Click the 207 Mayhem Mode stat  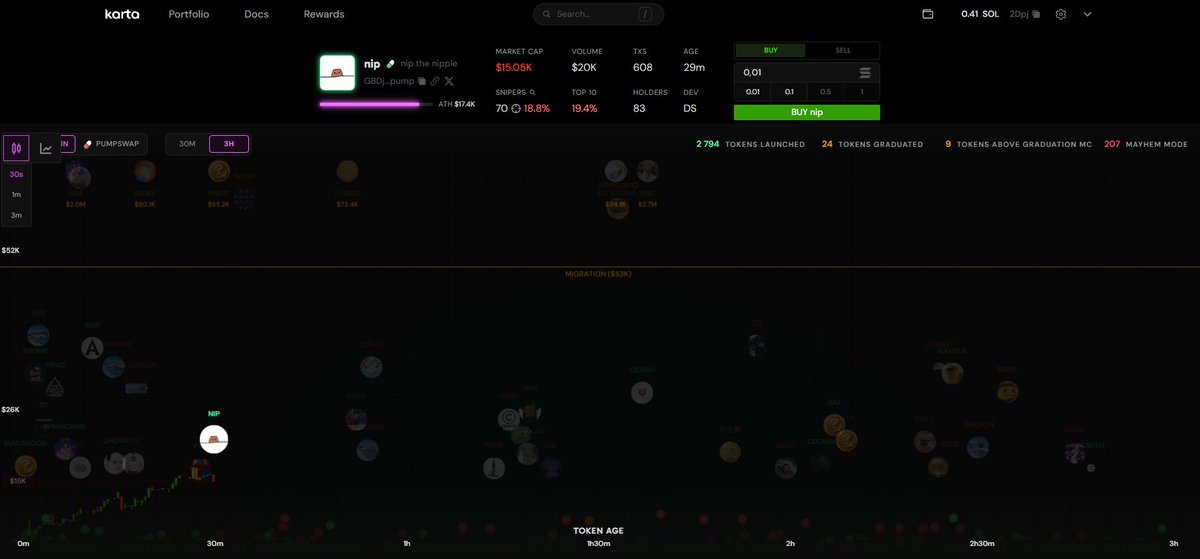point(1146,144)
